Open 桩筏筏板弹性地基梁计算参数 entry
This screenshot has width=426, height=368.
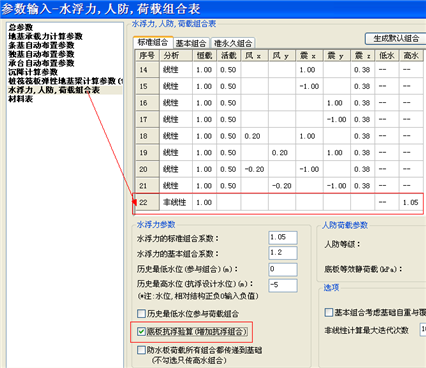click(x=65, y=81)
